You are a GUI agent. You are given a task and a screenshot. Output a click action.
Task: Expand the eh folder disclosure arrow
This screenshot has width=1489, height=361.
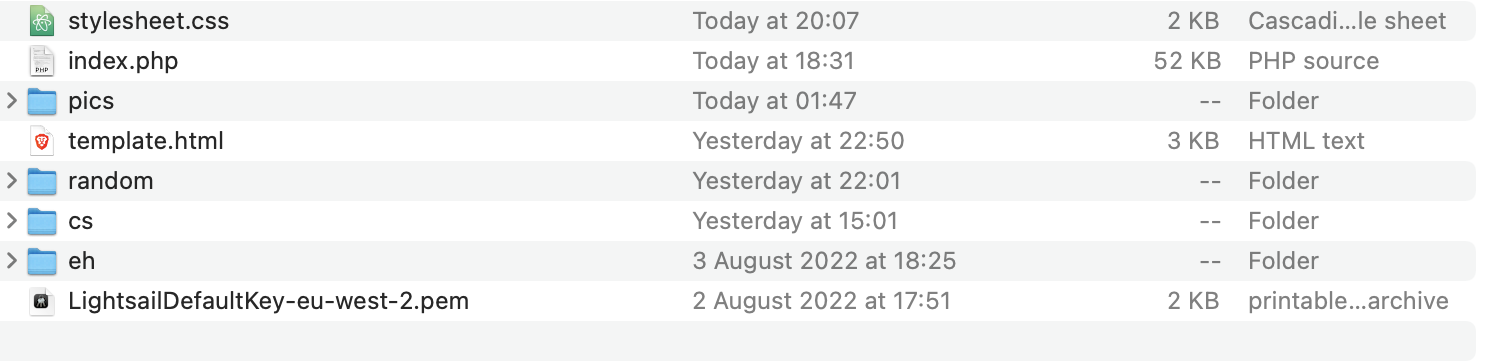click(x=12, y=261)
